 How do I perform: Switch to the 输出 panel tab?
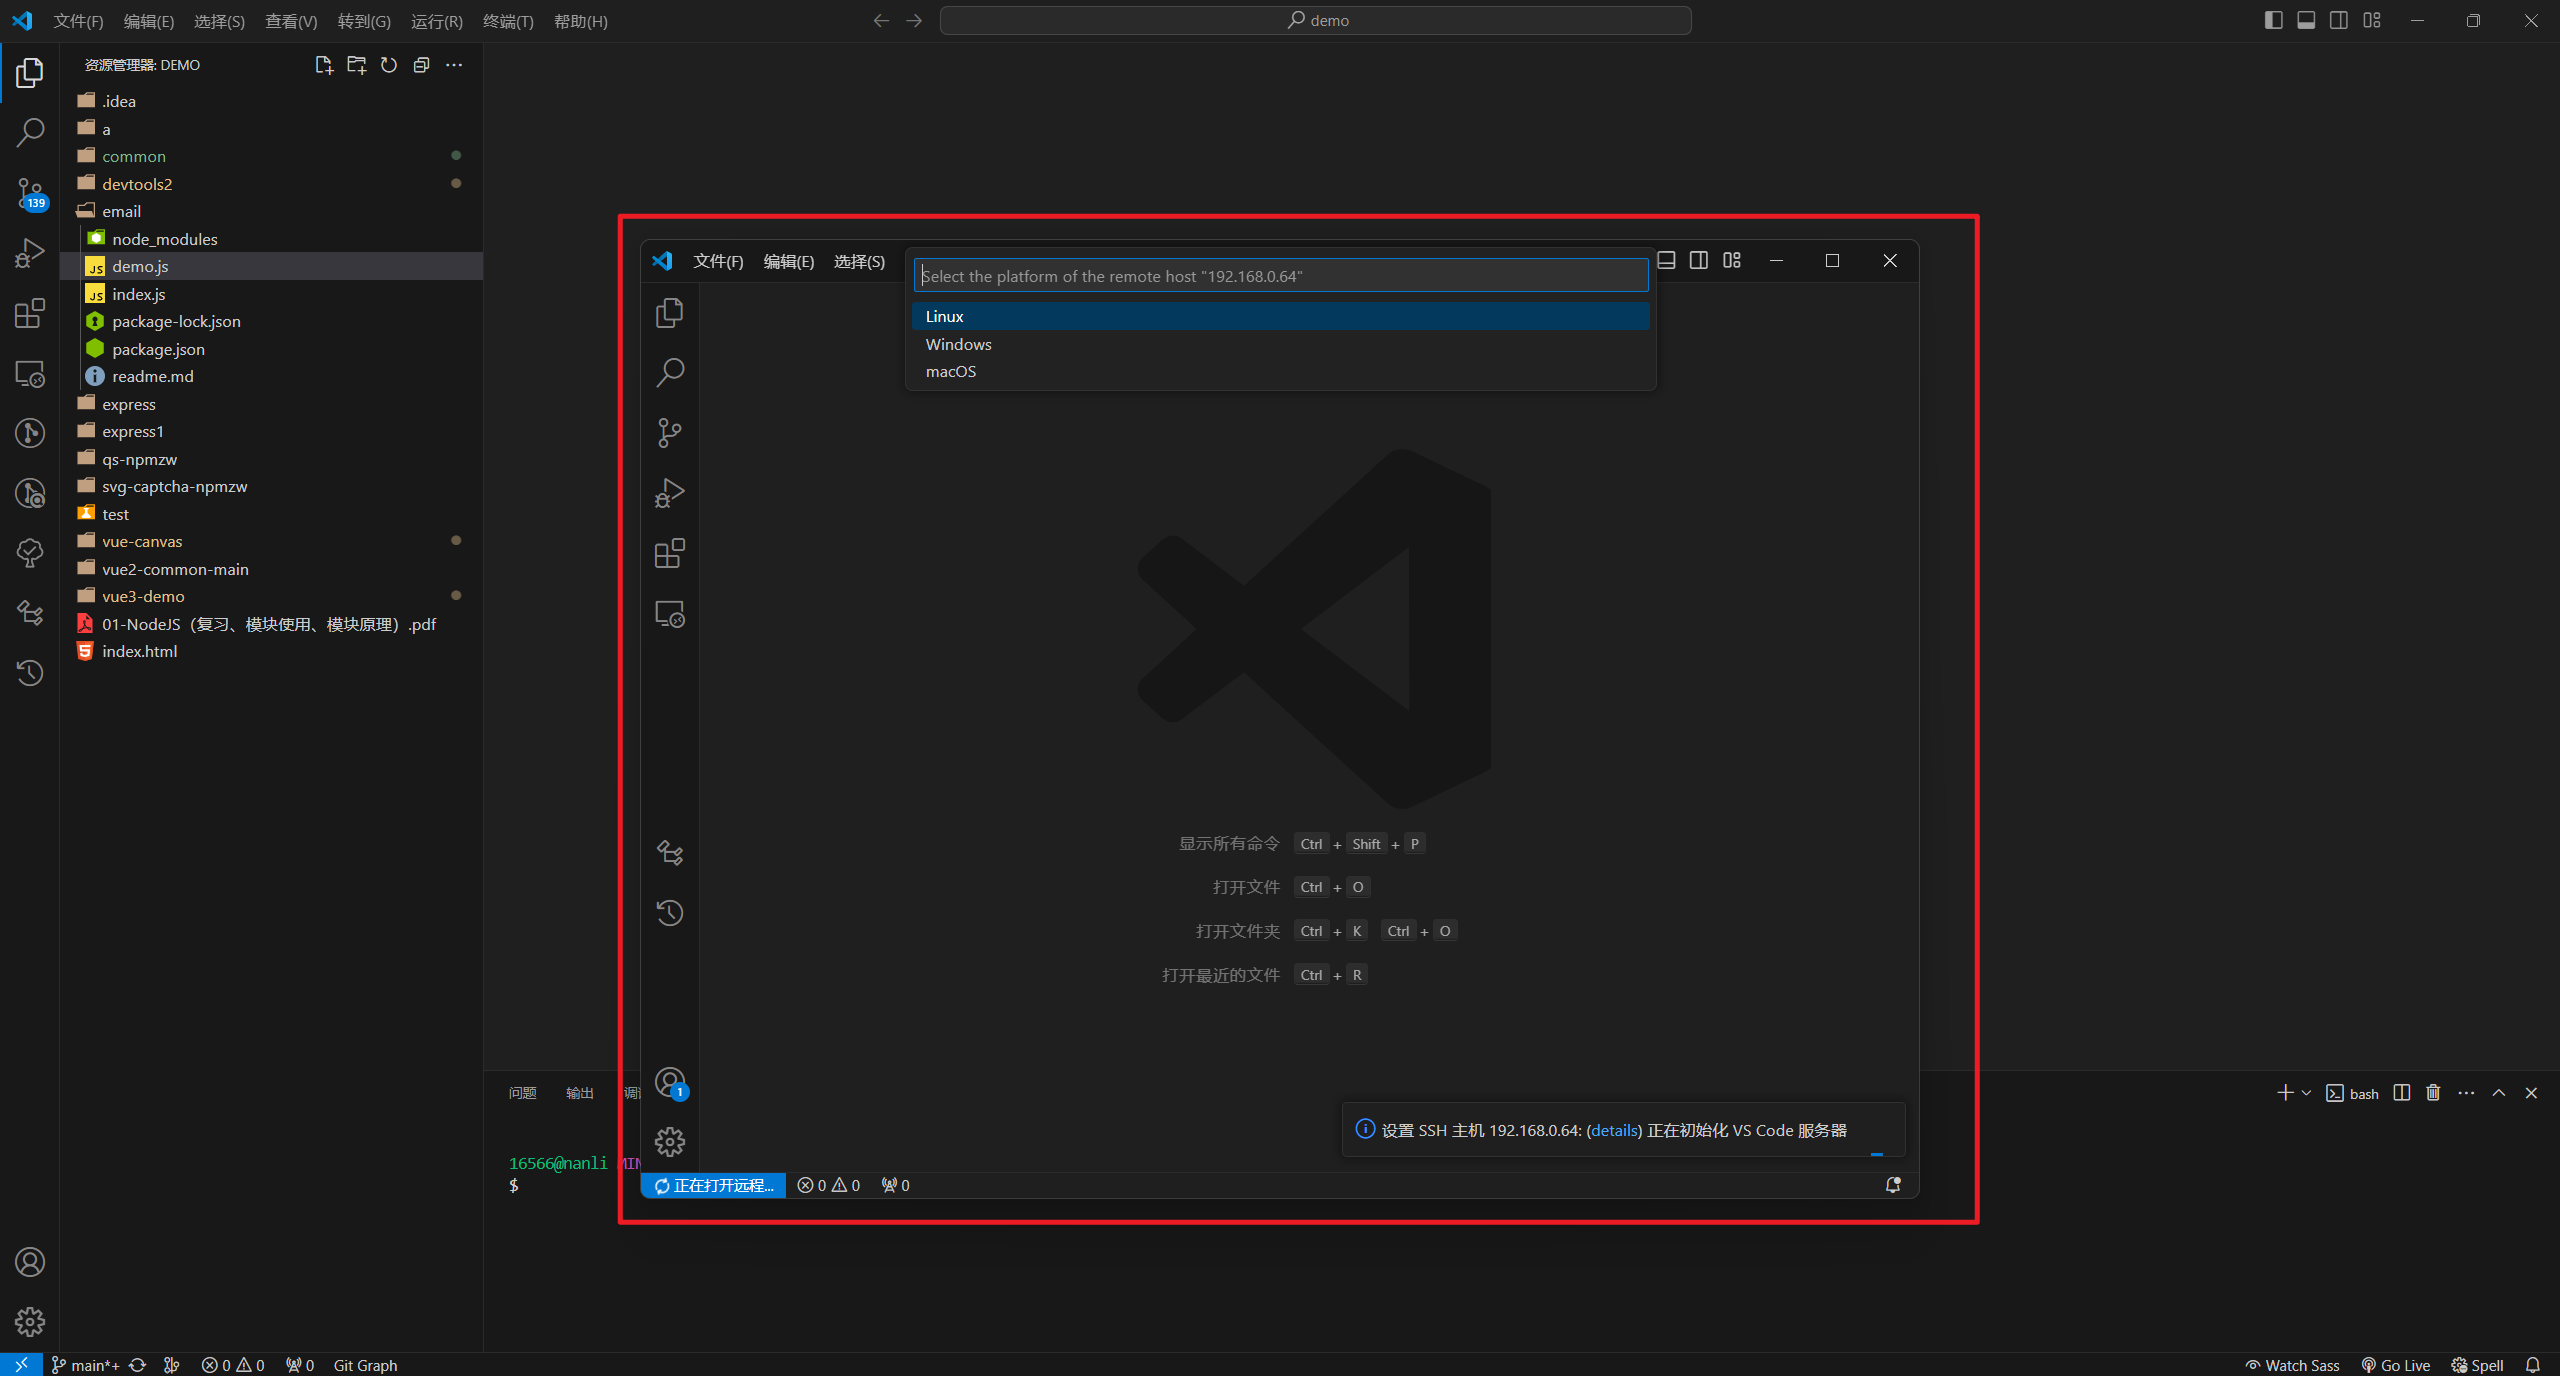click(579, 1093)
